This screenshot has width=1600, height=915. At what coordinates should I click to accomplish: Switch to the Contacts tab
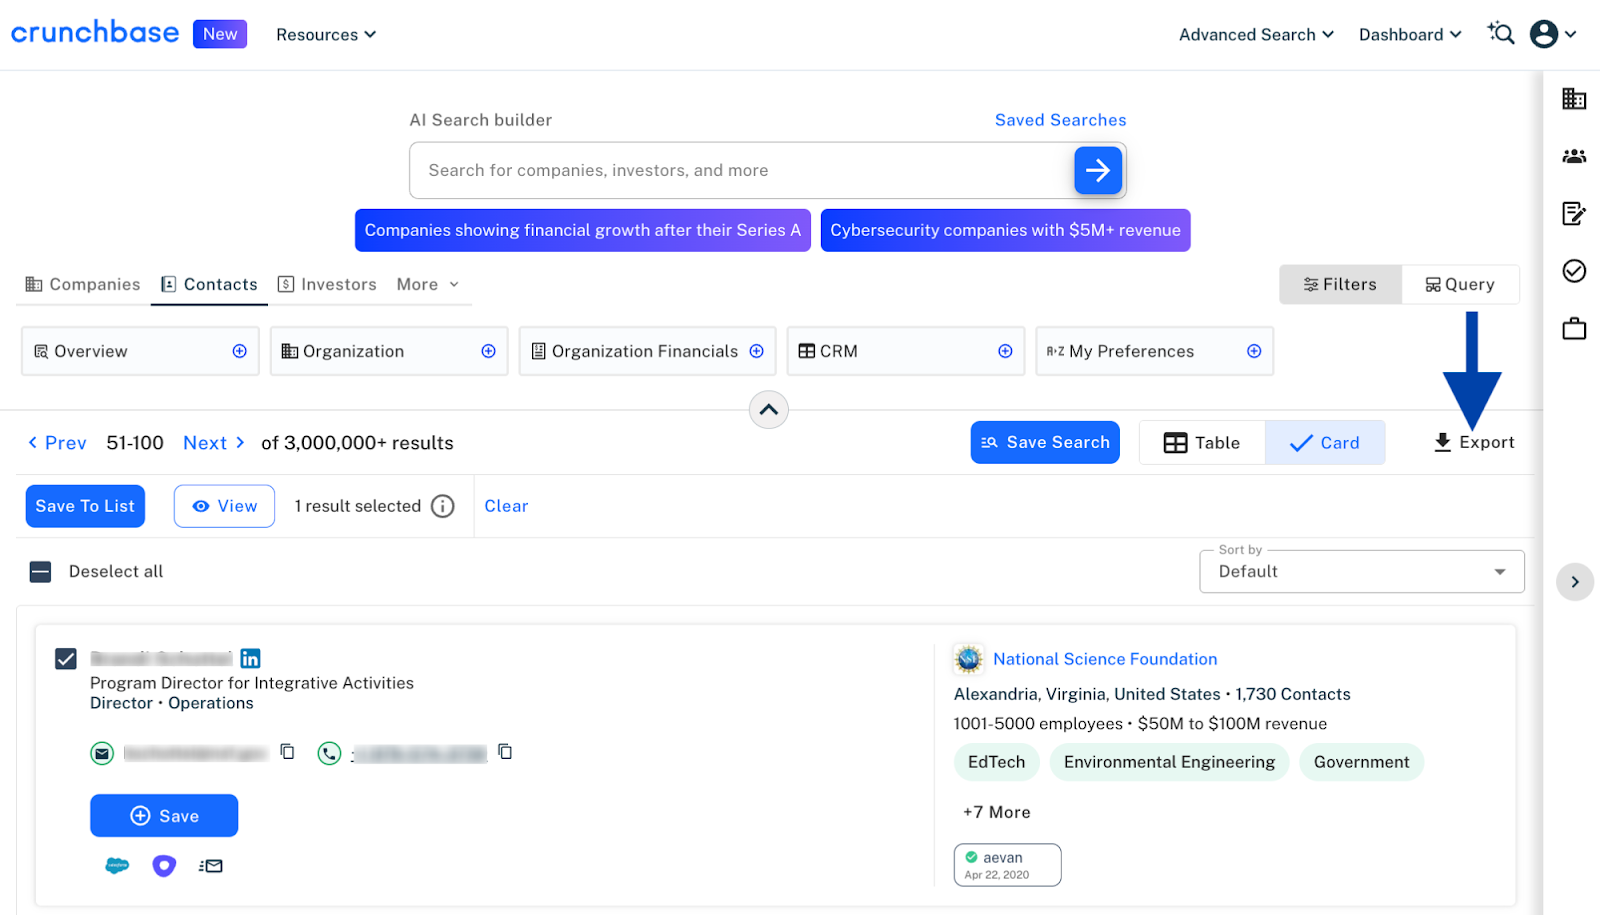tap(209, 284)
